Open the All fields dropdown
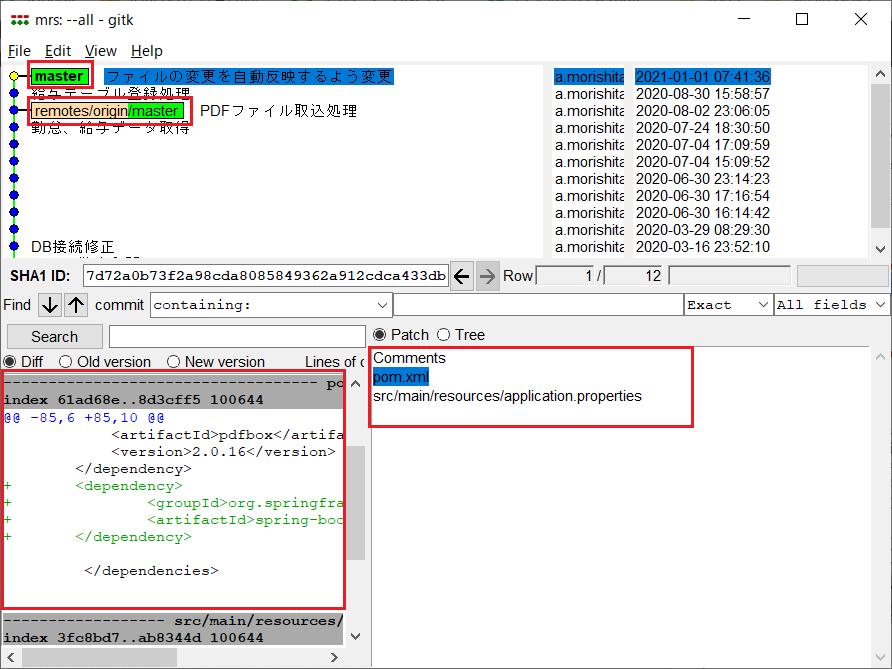Screen dimensions: 892x669 pos(832,305)
